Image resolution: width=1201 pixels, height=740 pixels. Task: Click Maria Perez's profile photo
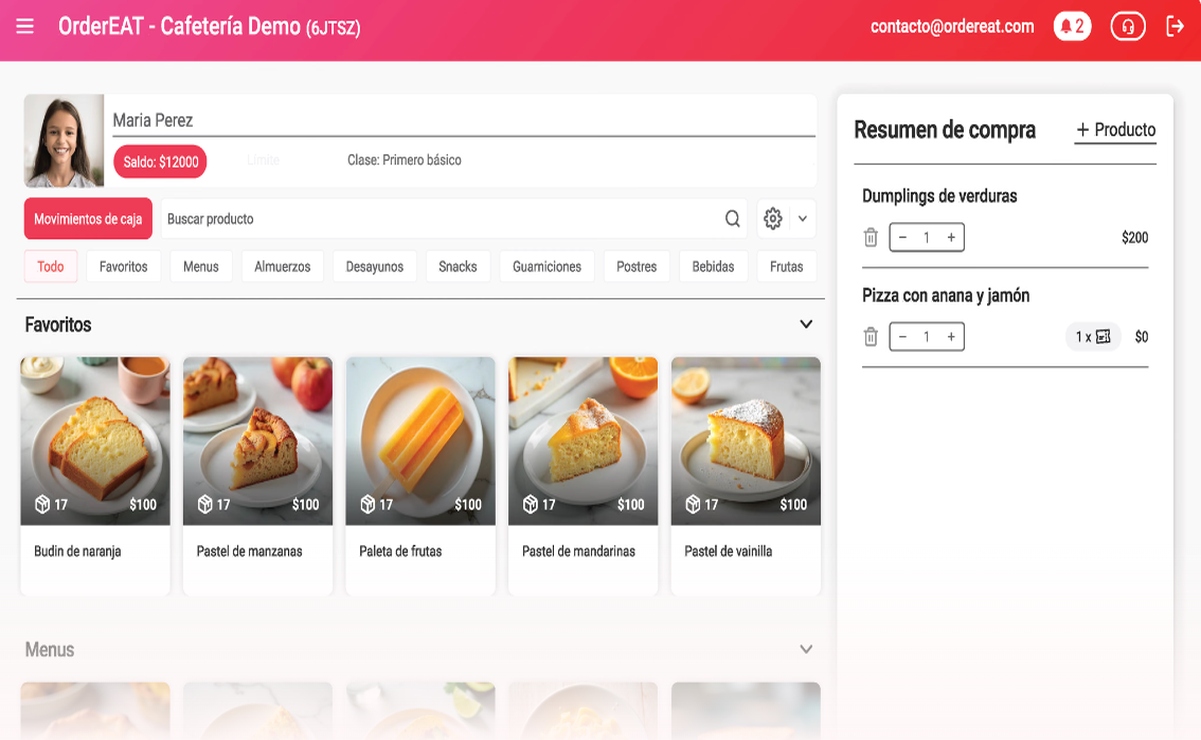(64, 141)
